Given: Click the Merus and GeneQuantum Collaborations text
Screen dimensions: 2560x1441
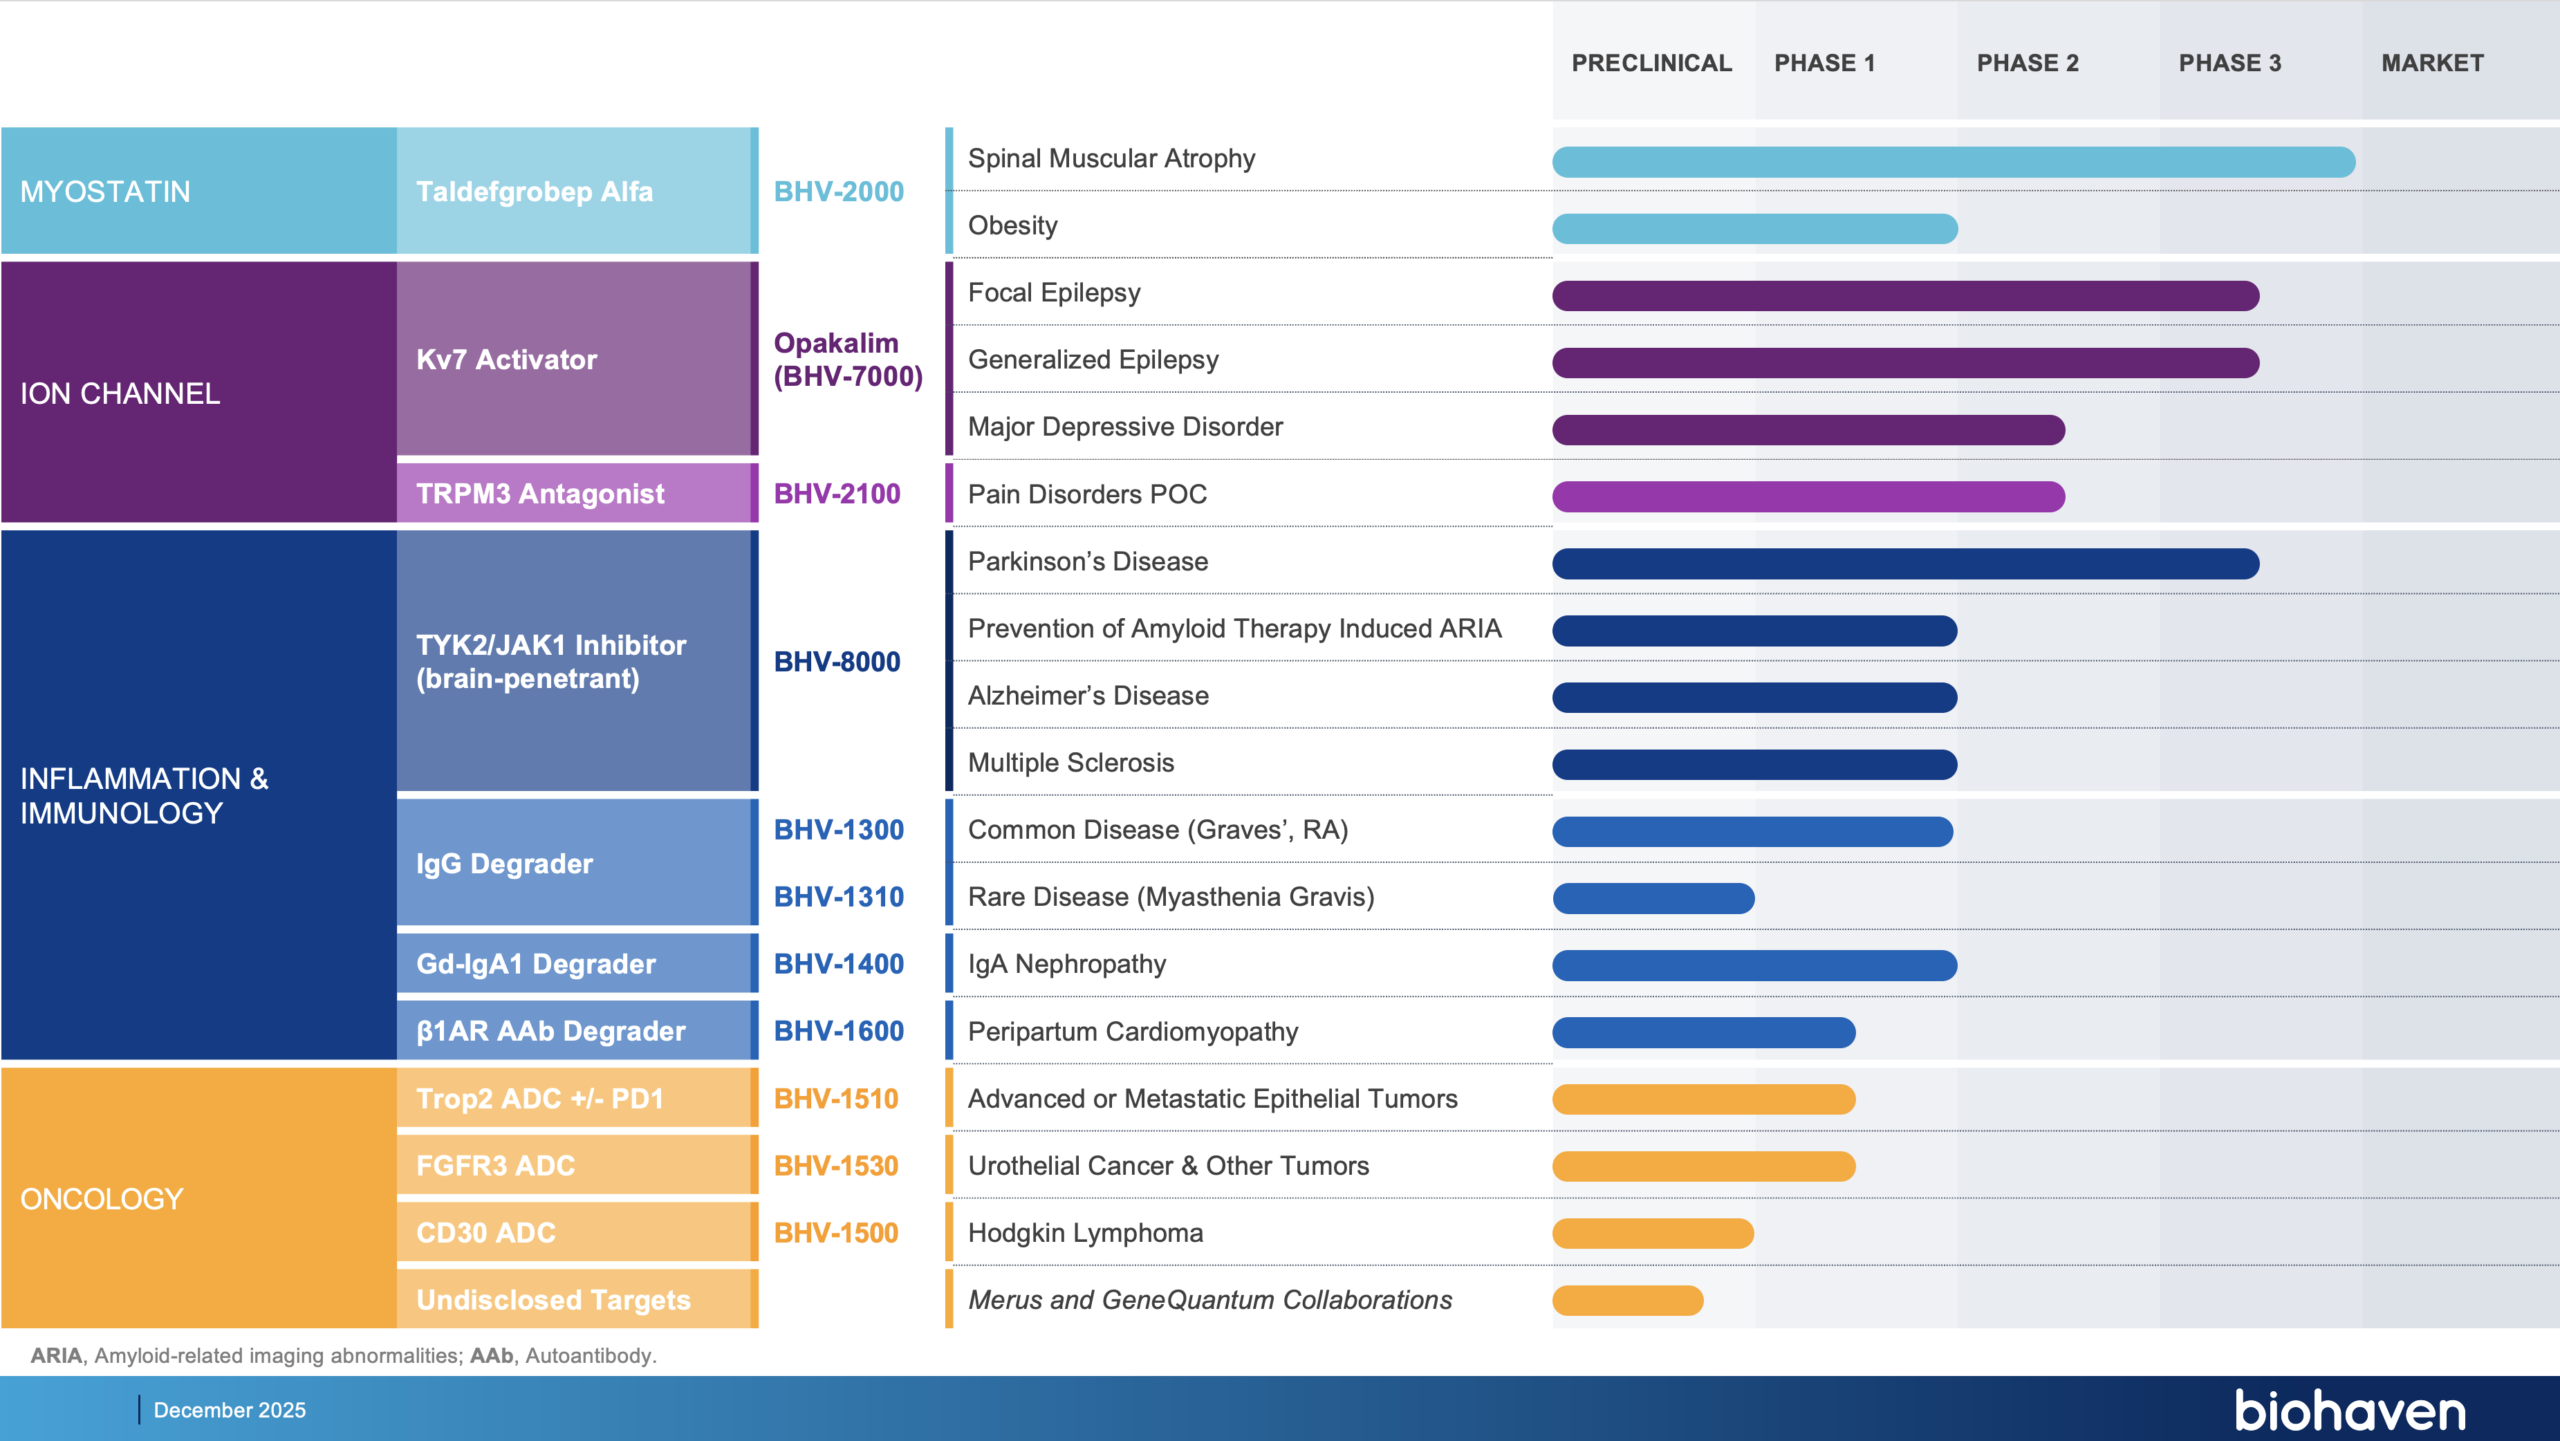Looking at the screenshot, I should click(x=1209, y=1300).
